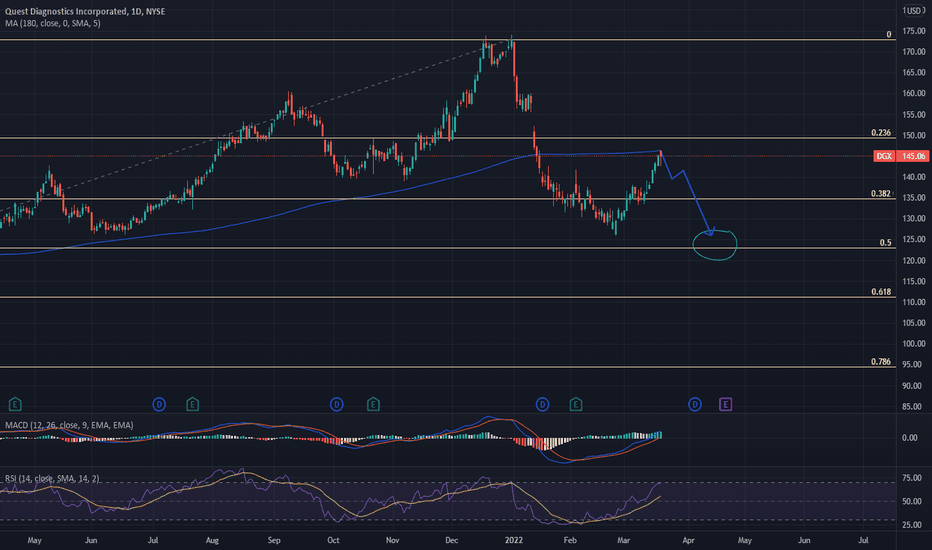932x550 pixels.
Task: Select the Fibonacci 0.618 level label
Action: click(x=881, y=292)
